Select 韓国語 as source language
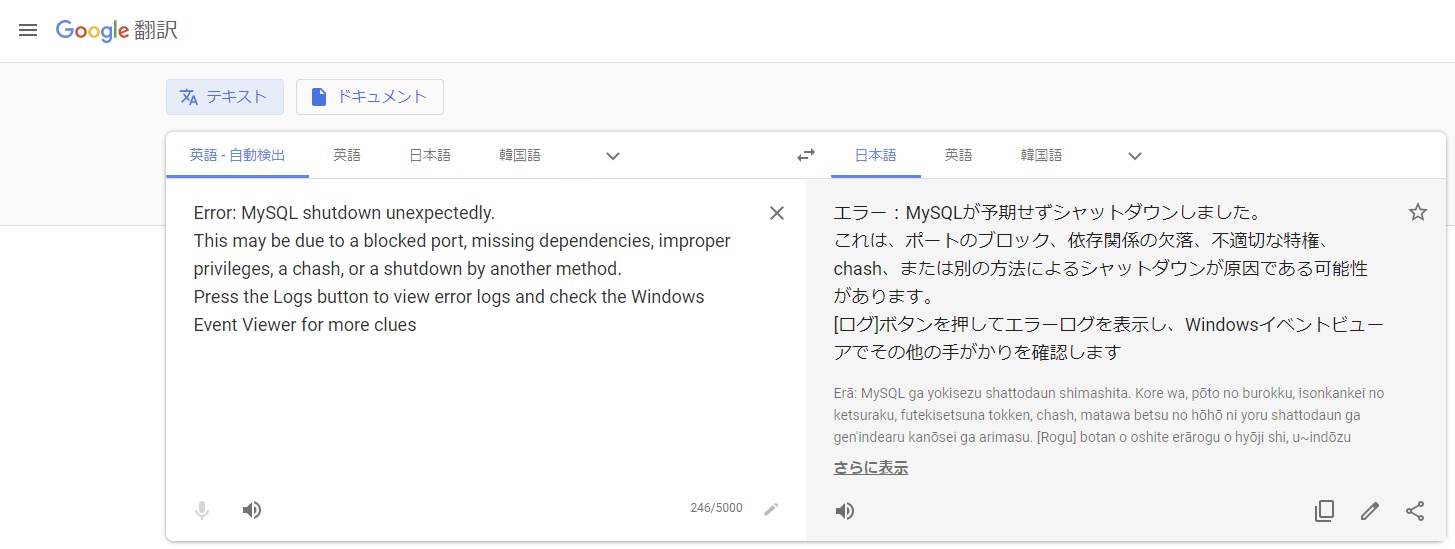This screenshot has height=549, width=1455. click(520, 155)
